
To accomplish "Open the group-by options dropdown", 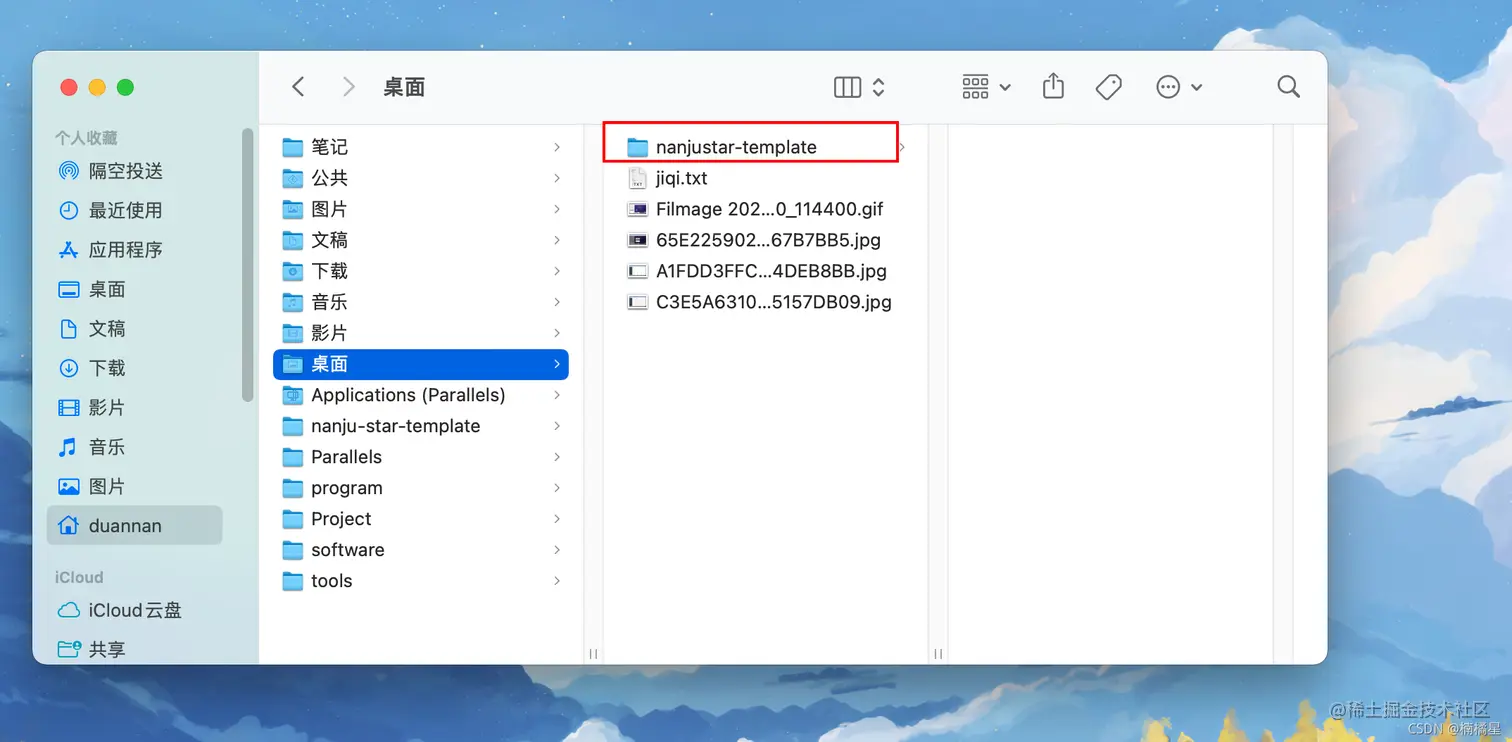I will tap(985, 87).
